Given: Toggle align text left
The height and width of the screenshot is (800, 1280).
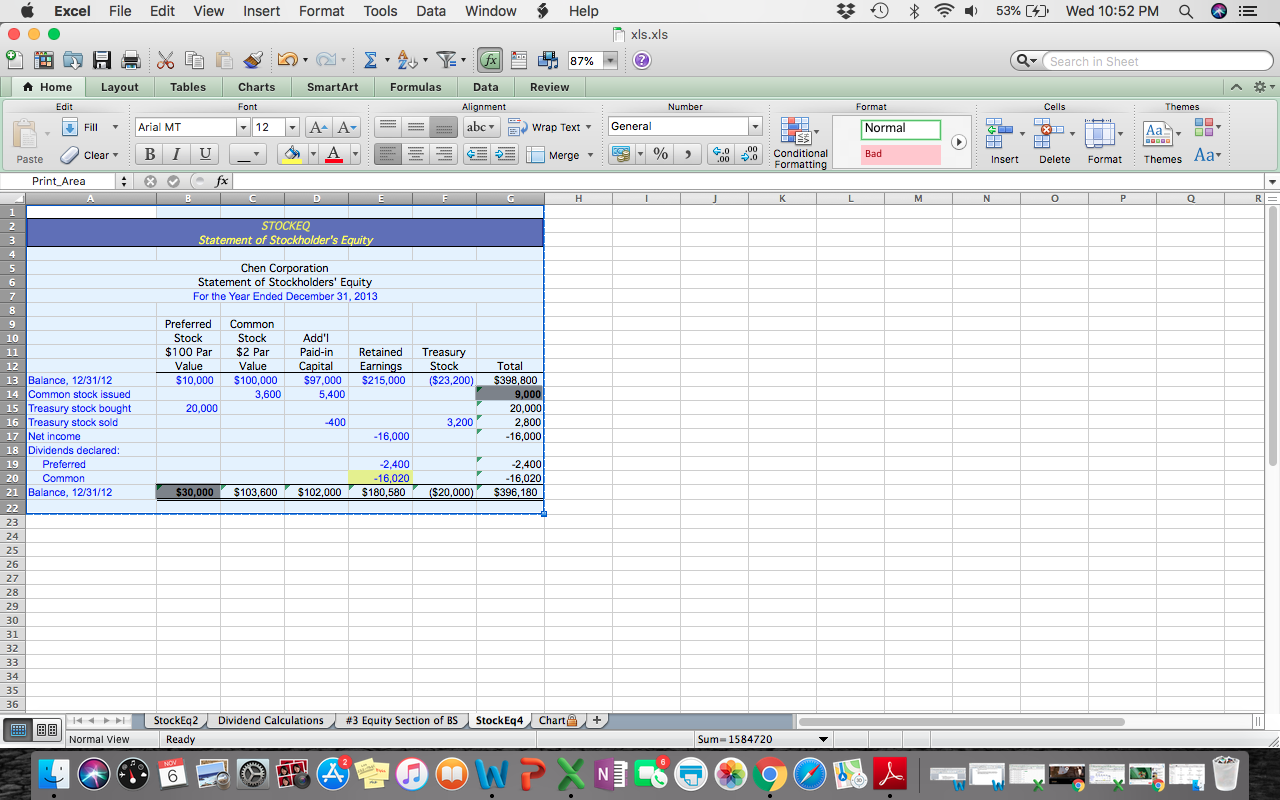Looking at the screenshot, I should pos(388,154).
